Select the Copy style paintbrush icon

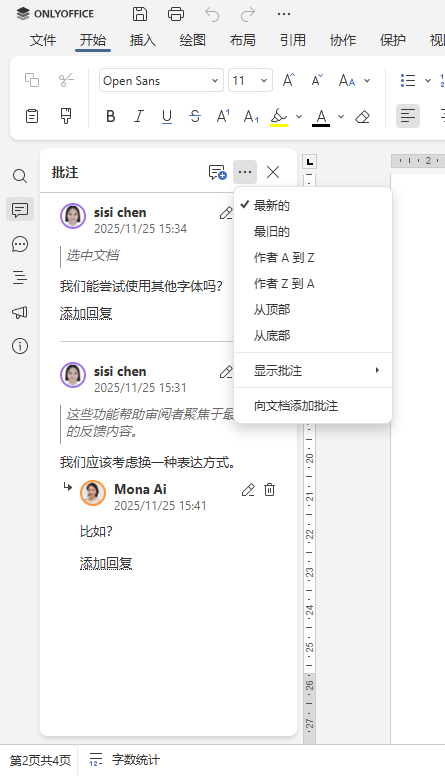click(66, 116)
